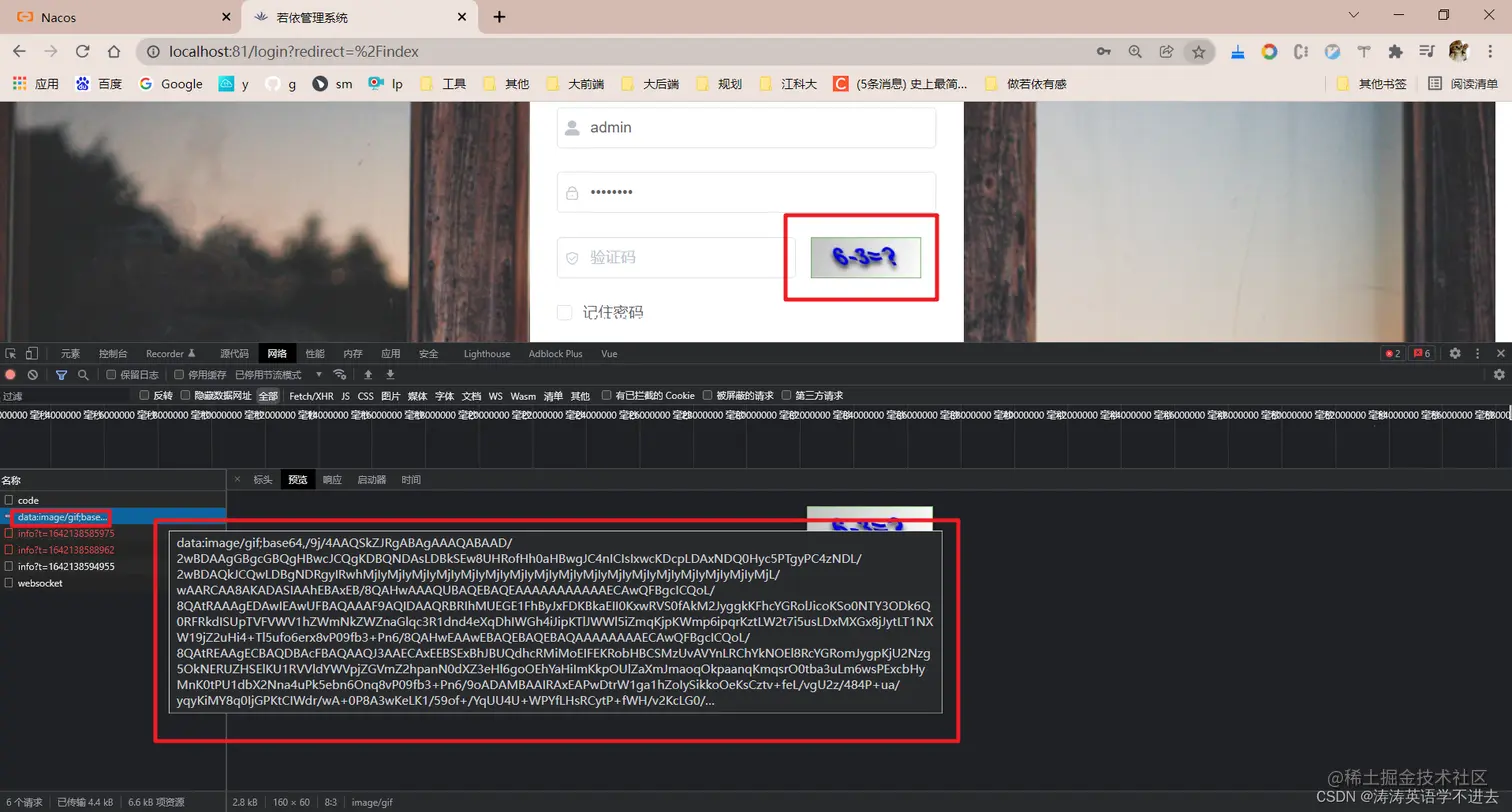This screenshot has width=1512, height=812.
Task: Activate the DevTools inspect element picker
Action: coord(11,353)
